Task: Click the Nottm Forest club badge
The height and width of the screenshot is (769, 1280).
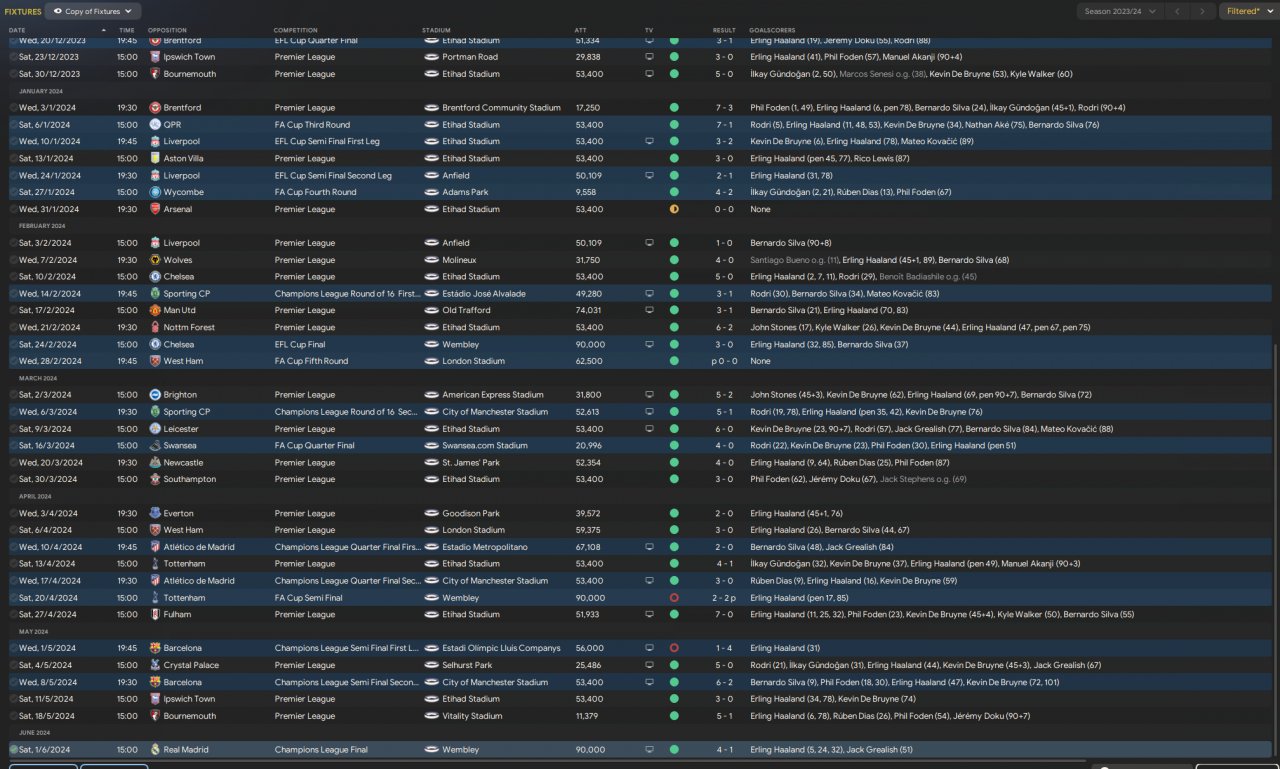Action: coord(155,327)
